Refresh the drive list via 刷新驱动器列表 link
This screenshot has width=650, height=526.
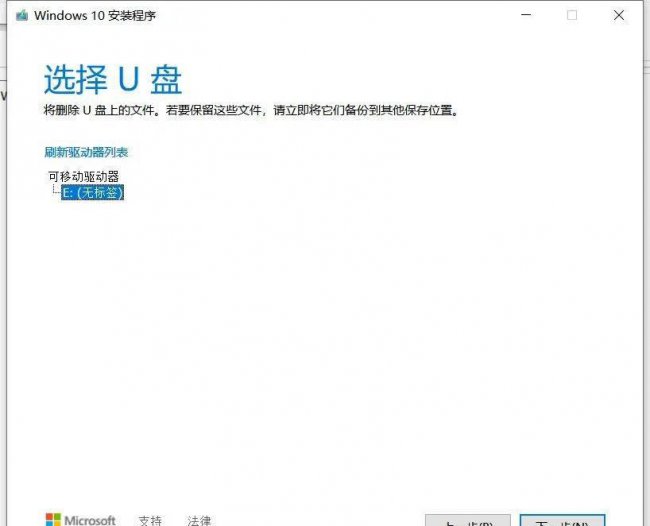(86, 152)
